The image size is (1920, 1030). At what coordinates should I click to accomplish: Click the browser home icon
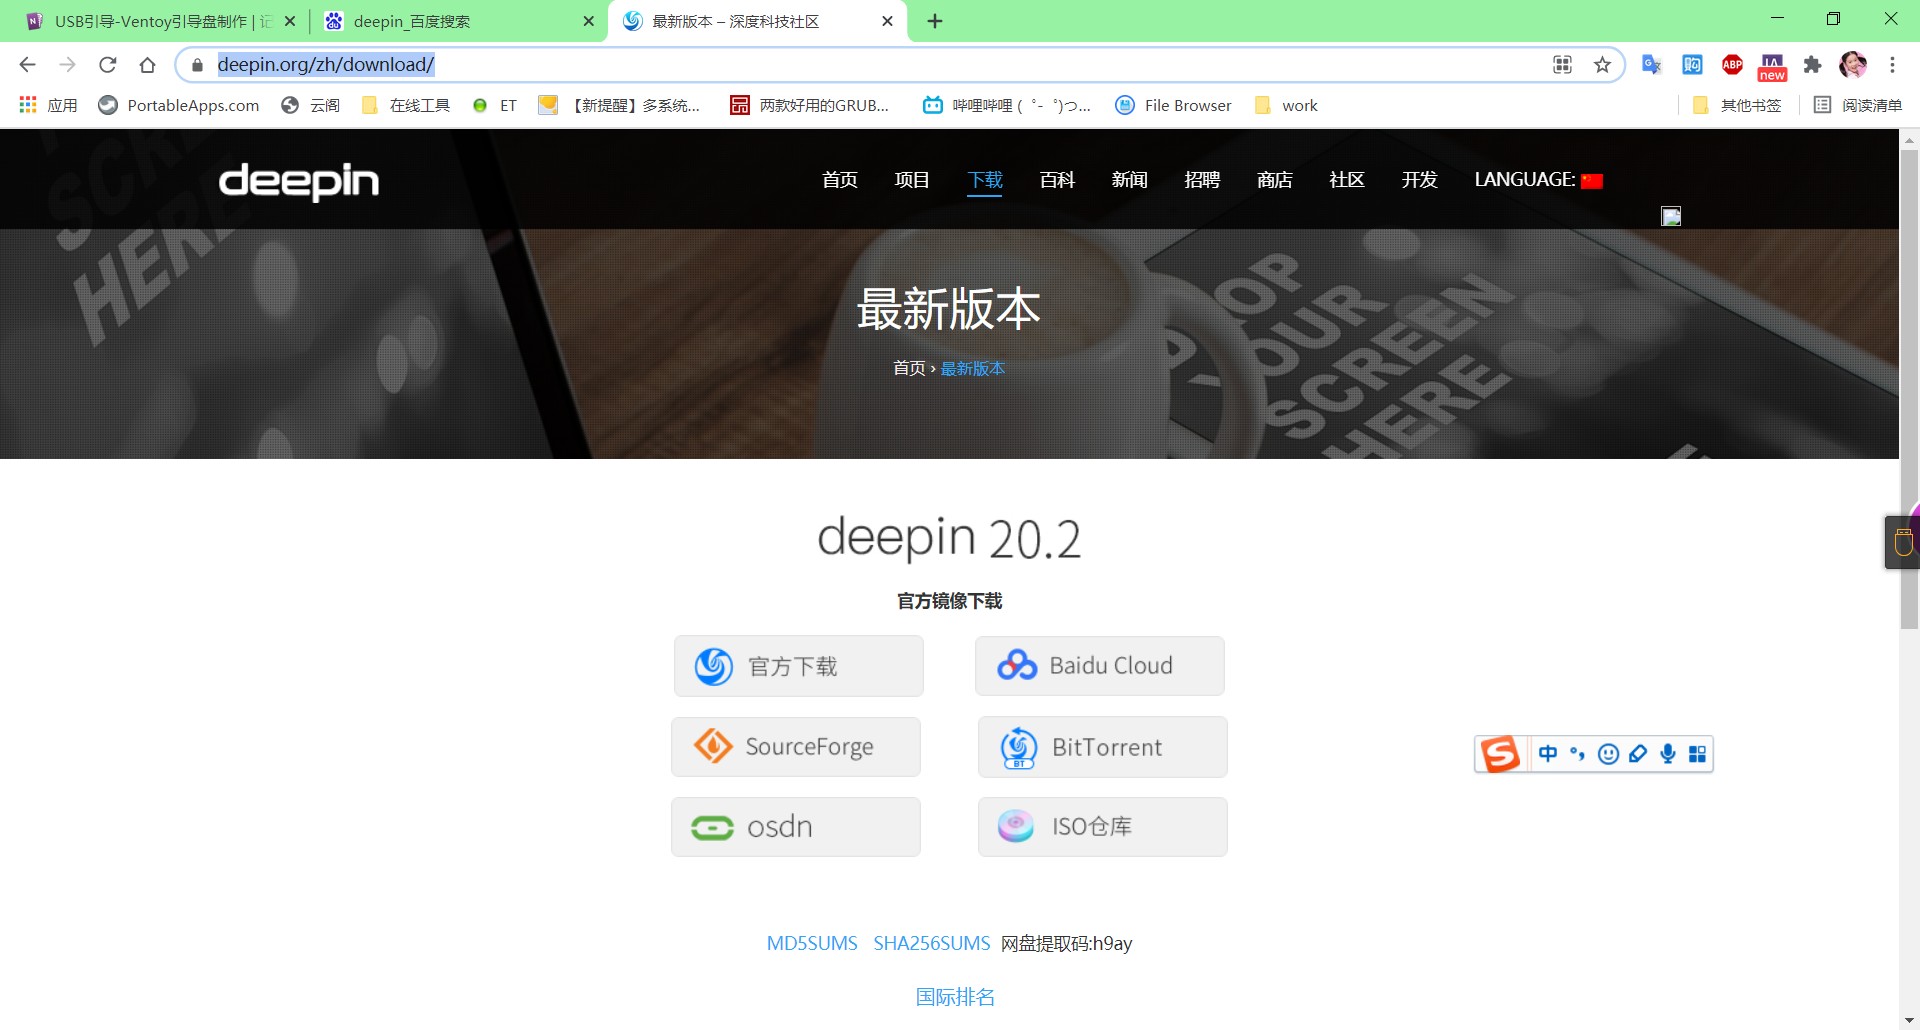coord(147,65)
